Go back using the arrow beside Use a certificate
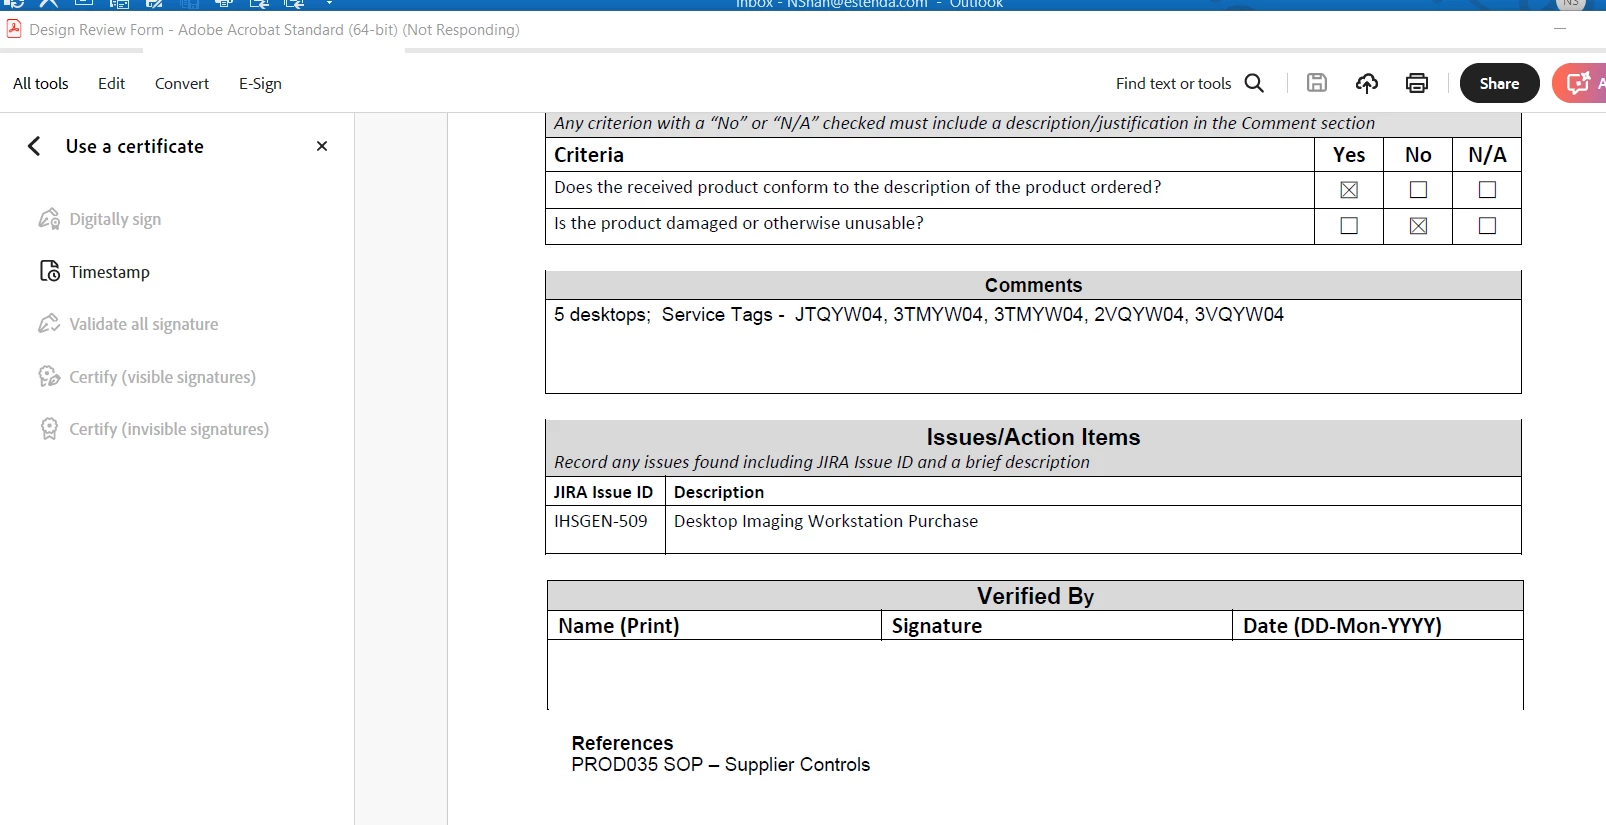1606x825 pixels. coord(34,146)
